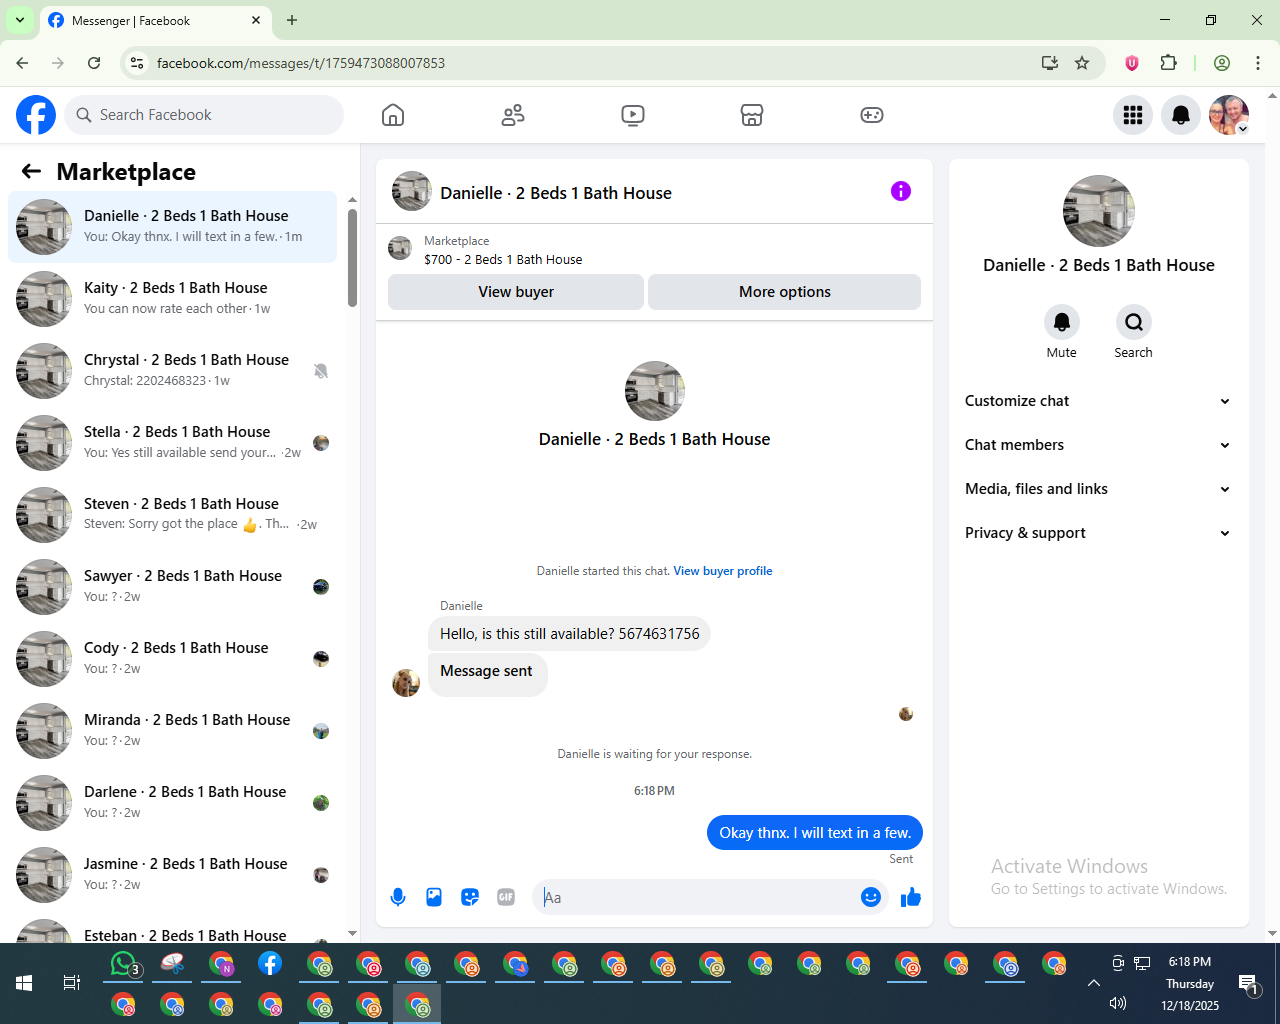Click the conversation list scrollbar
This screenshot has height=1024, width=1280.
pos(352,258)
